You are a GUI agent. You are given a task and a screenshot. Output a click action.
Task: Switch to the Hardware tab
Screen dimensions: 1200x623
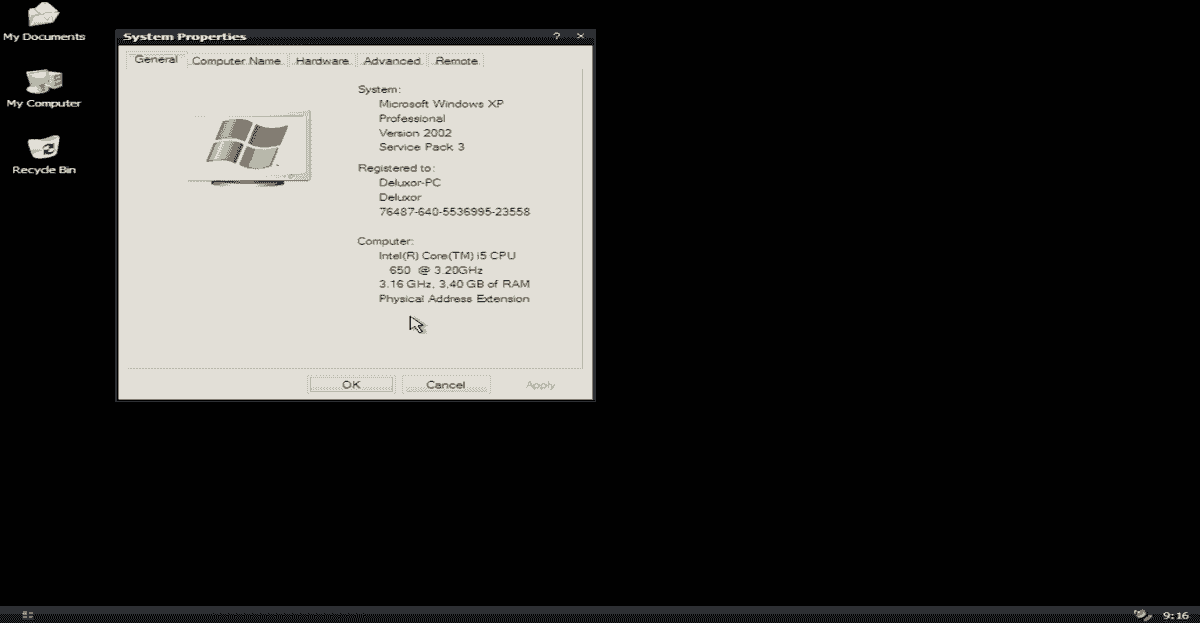(x=321, y=59)
